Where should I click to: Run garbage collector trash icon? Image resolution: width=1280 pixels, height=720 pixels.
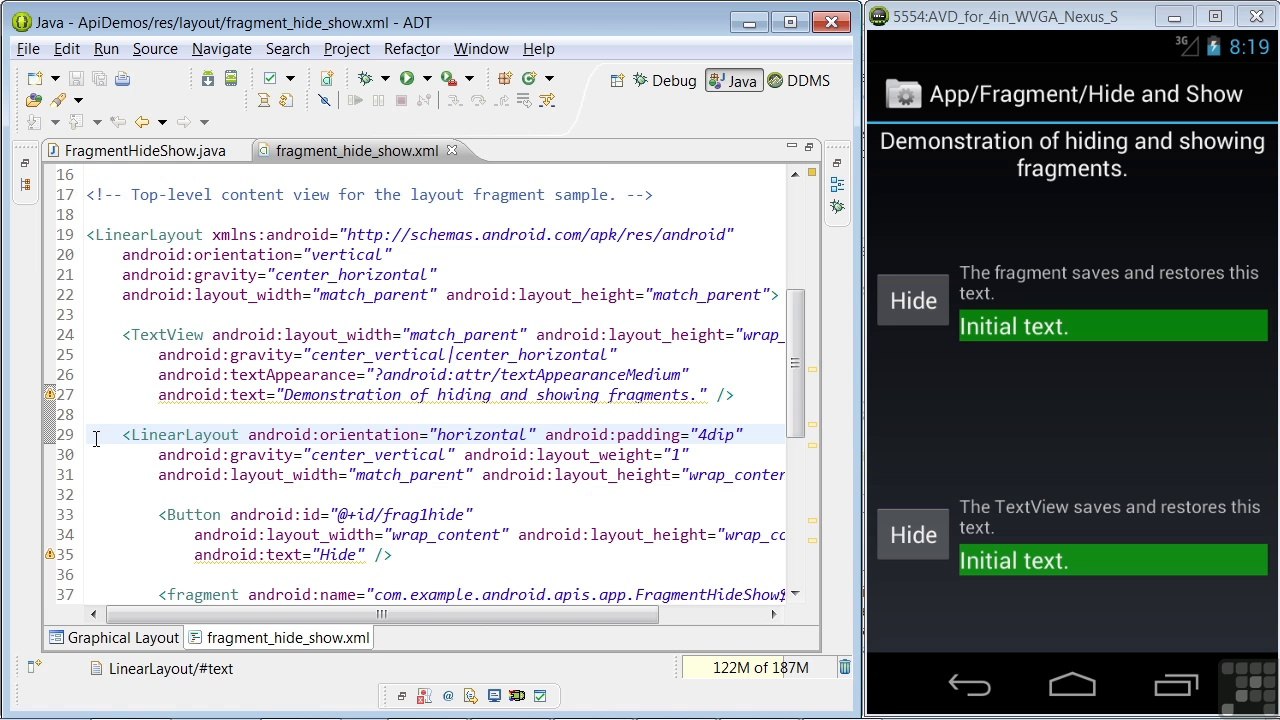click(844, 667)
